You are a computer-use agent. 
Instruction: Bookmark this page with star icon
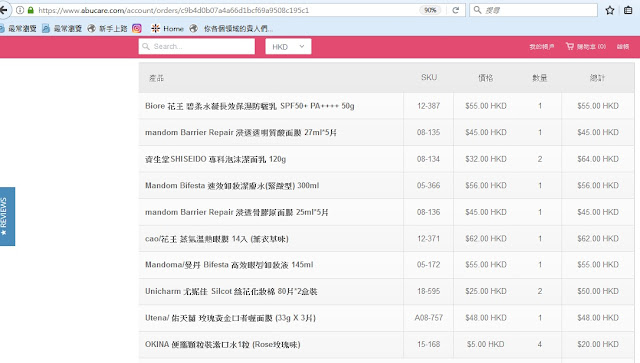[610, 10]
